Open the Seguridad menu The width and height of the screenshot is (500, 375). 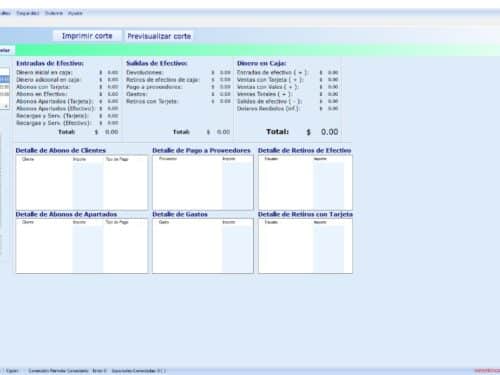coord(28,13)
